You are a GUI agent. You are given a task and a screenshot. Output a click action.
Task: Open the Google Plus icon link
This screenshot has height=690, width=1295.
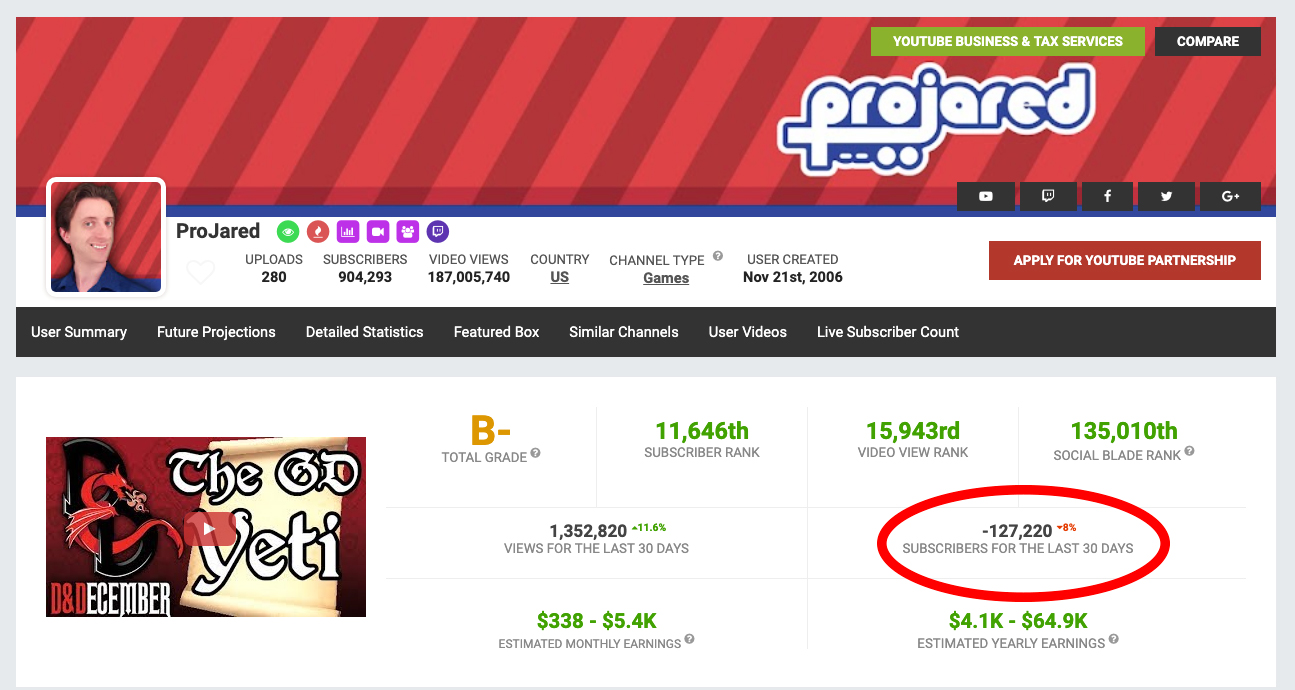click(1230, 197)
